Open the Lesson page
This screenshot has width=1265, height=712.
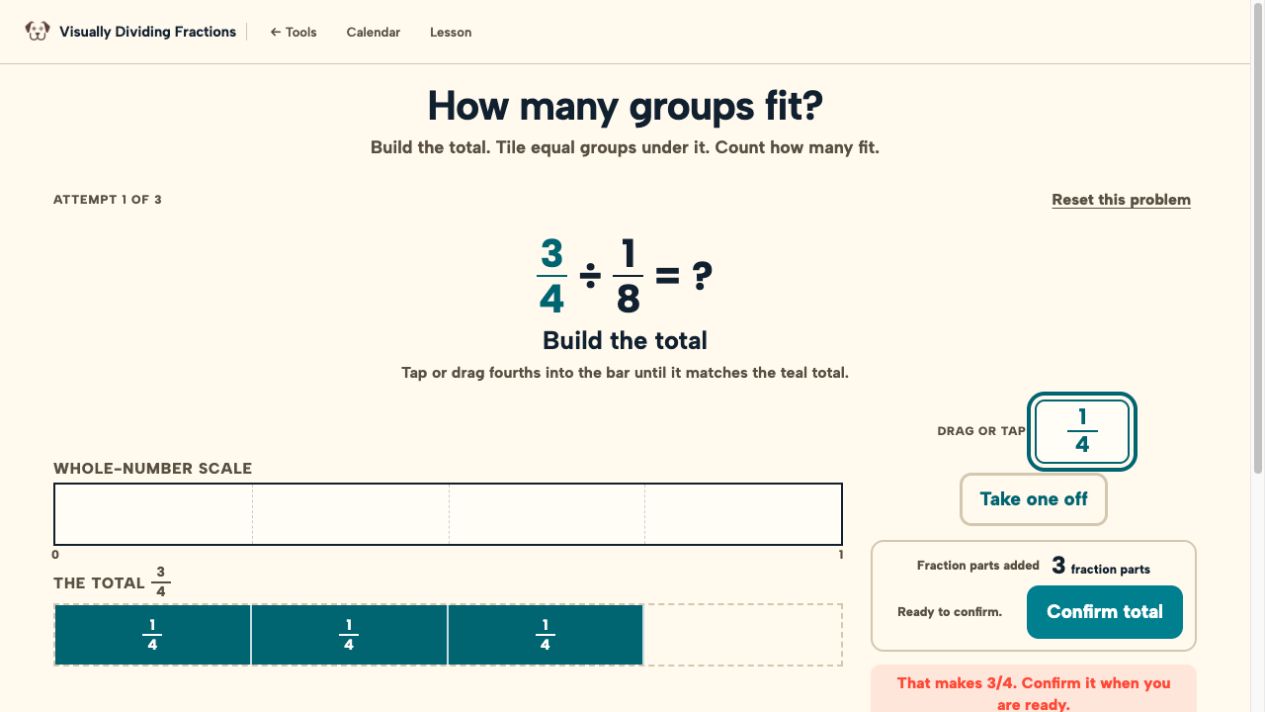click(451, 32)
